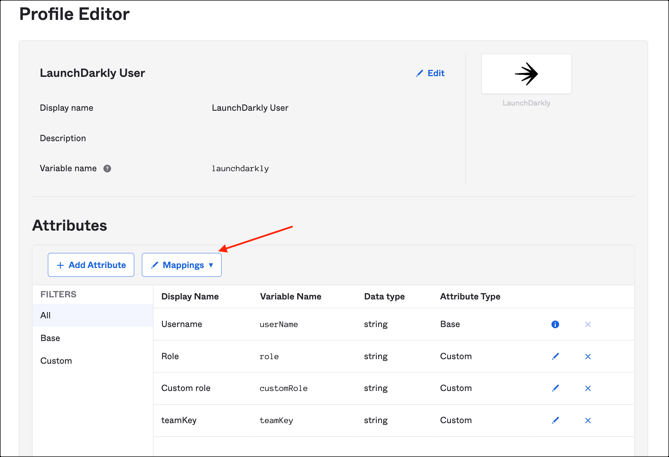
Task: Delete the Role attribute
Action: click(588, 356)
